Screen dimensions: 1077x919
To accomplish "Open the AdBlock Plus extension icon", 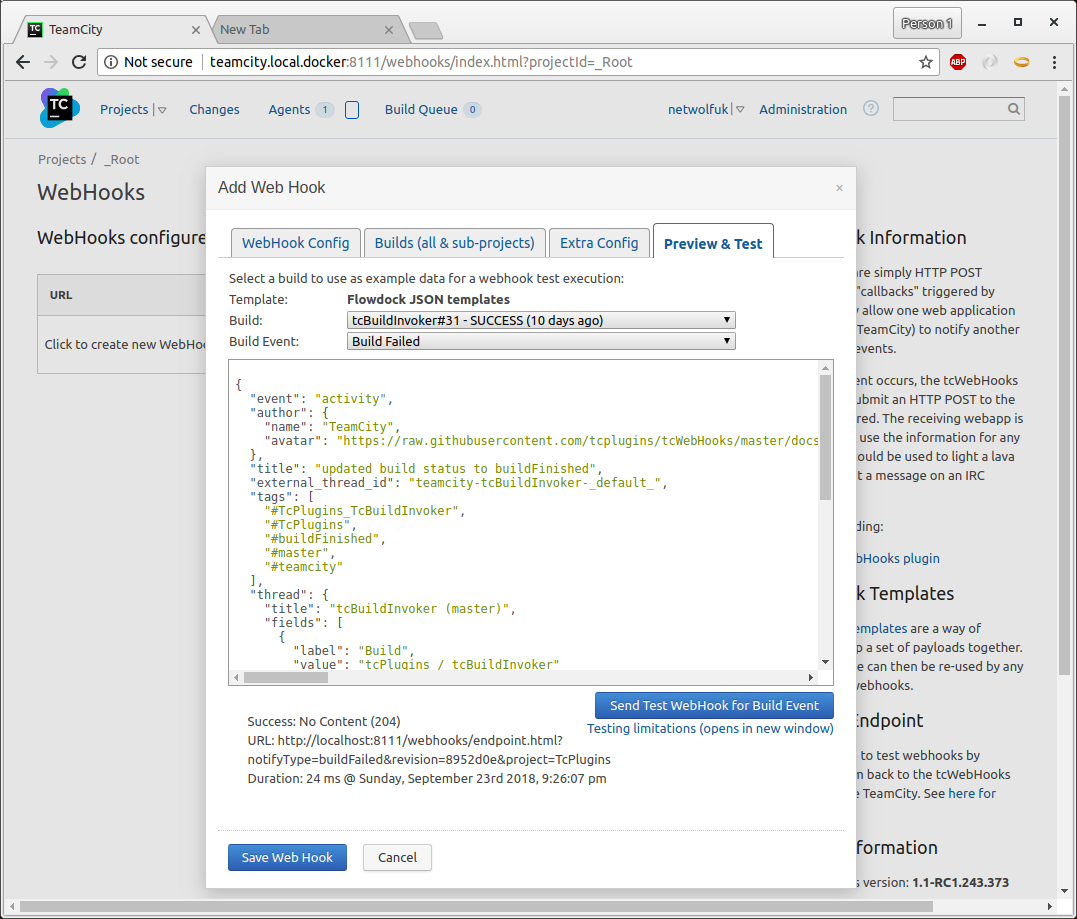I will tap(957, 62).
